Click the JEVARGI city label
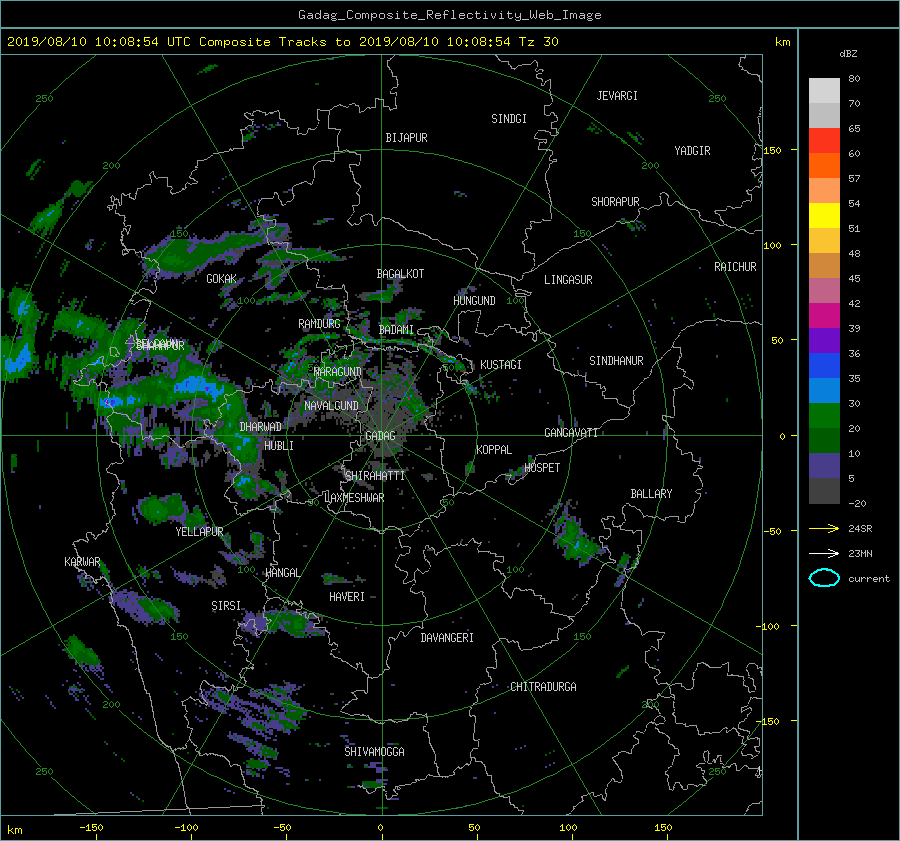Image resolution: width=900 pixels, height=841 pixels. (x=617, y=96)
